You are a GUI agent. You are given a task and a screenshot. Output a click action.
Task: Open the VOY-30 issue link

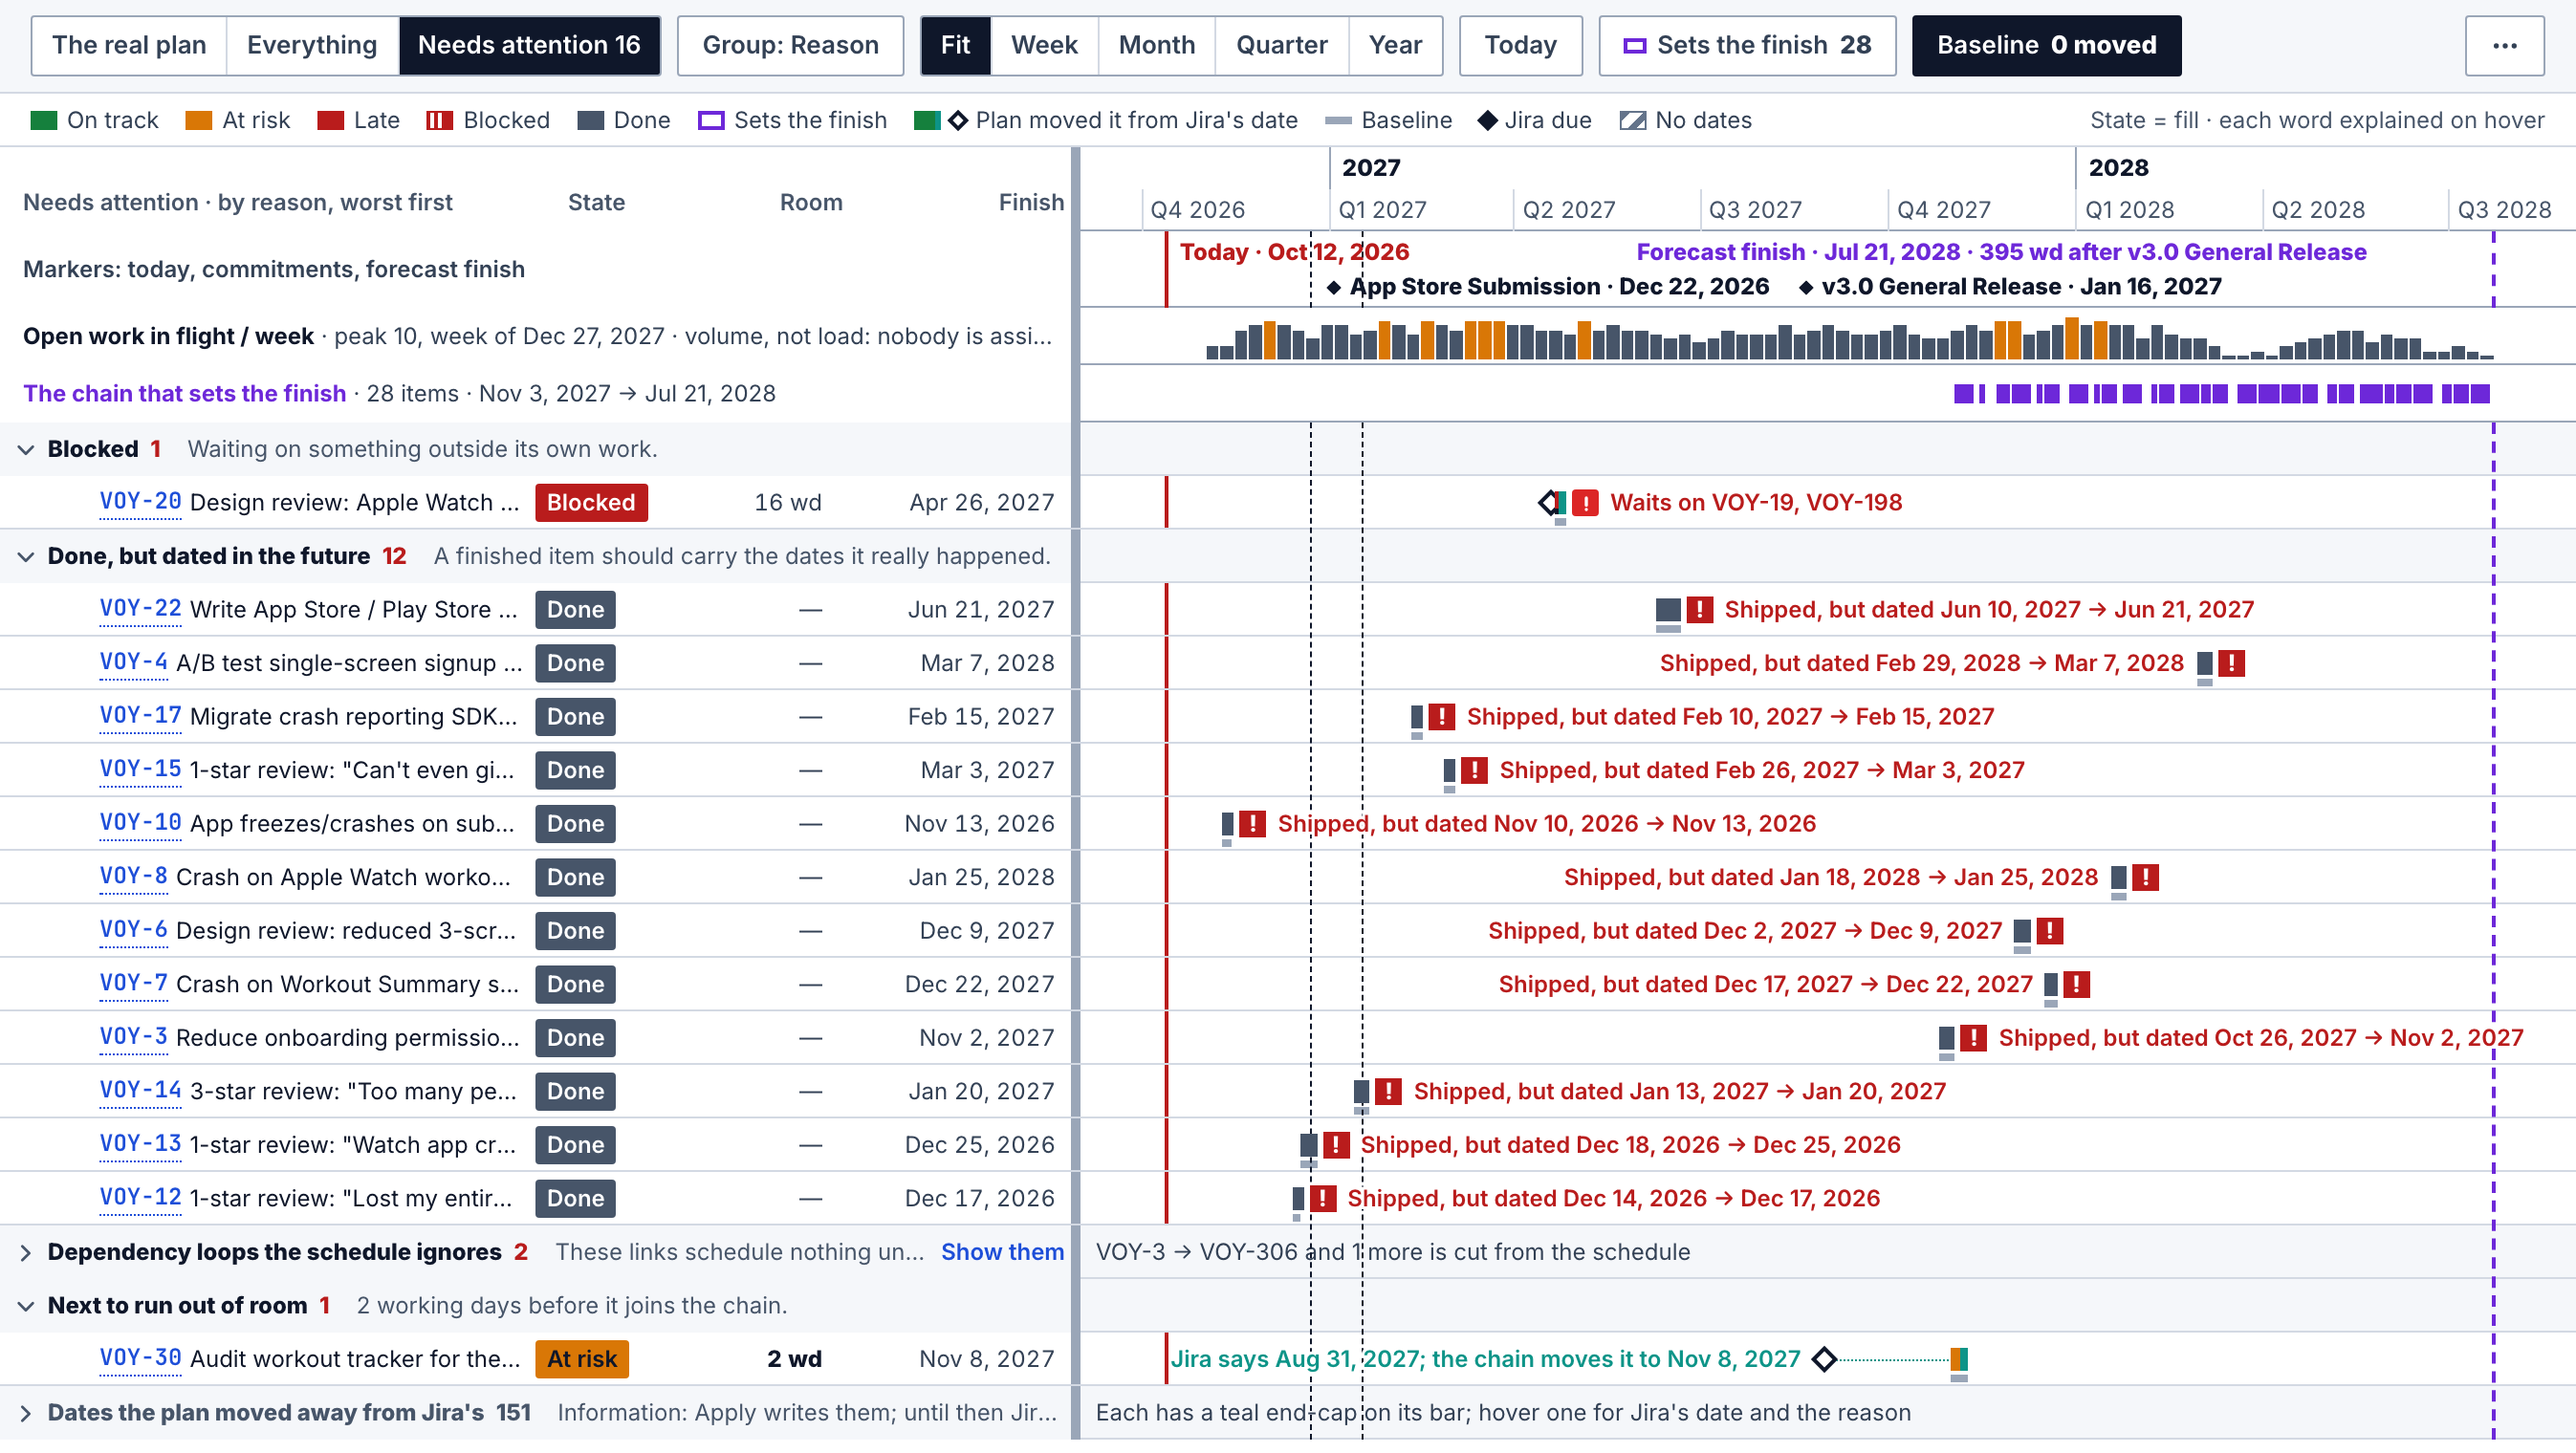point(140,1357)
